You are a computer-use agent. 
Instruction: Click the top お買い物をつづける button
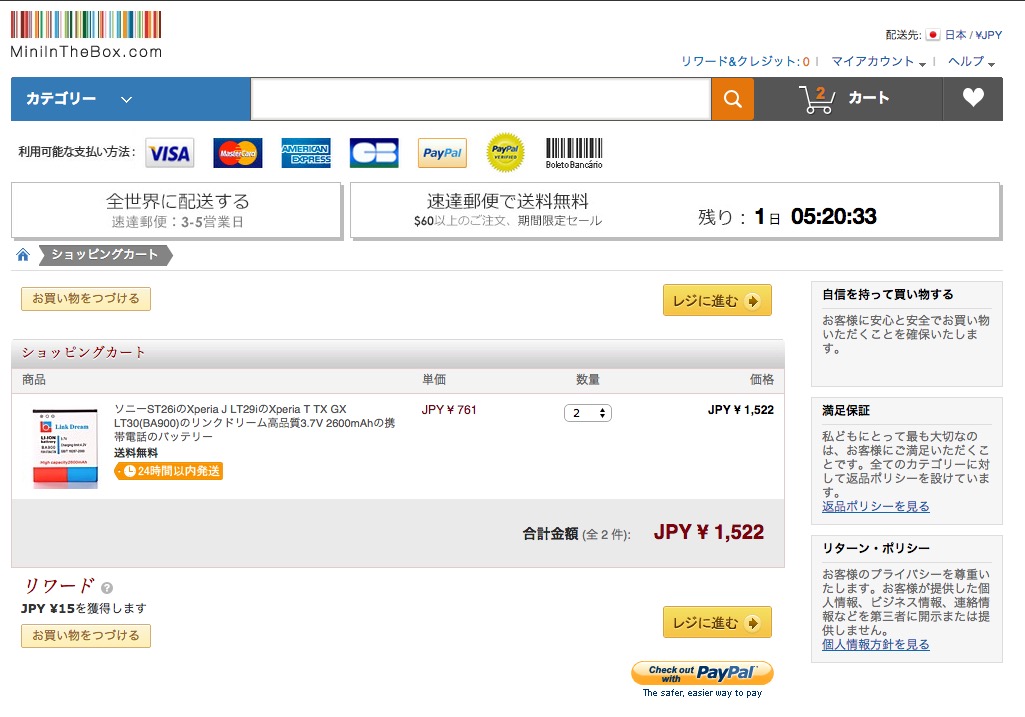pyautogui.click(x=86, y=298)
